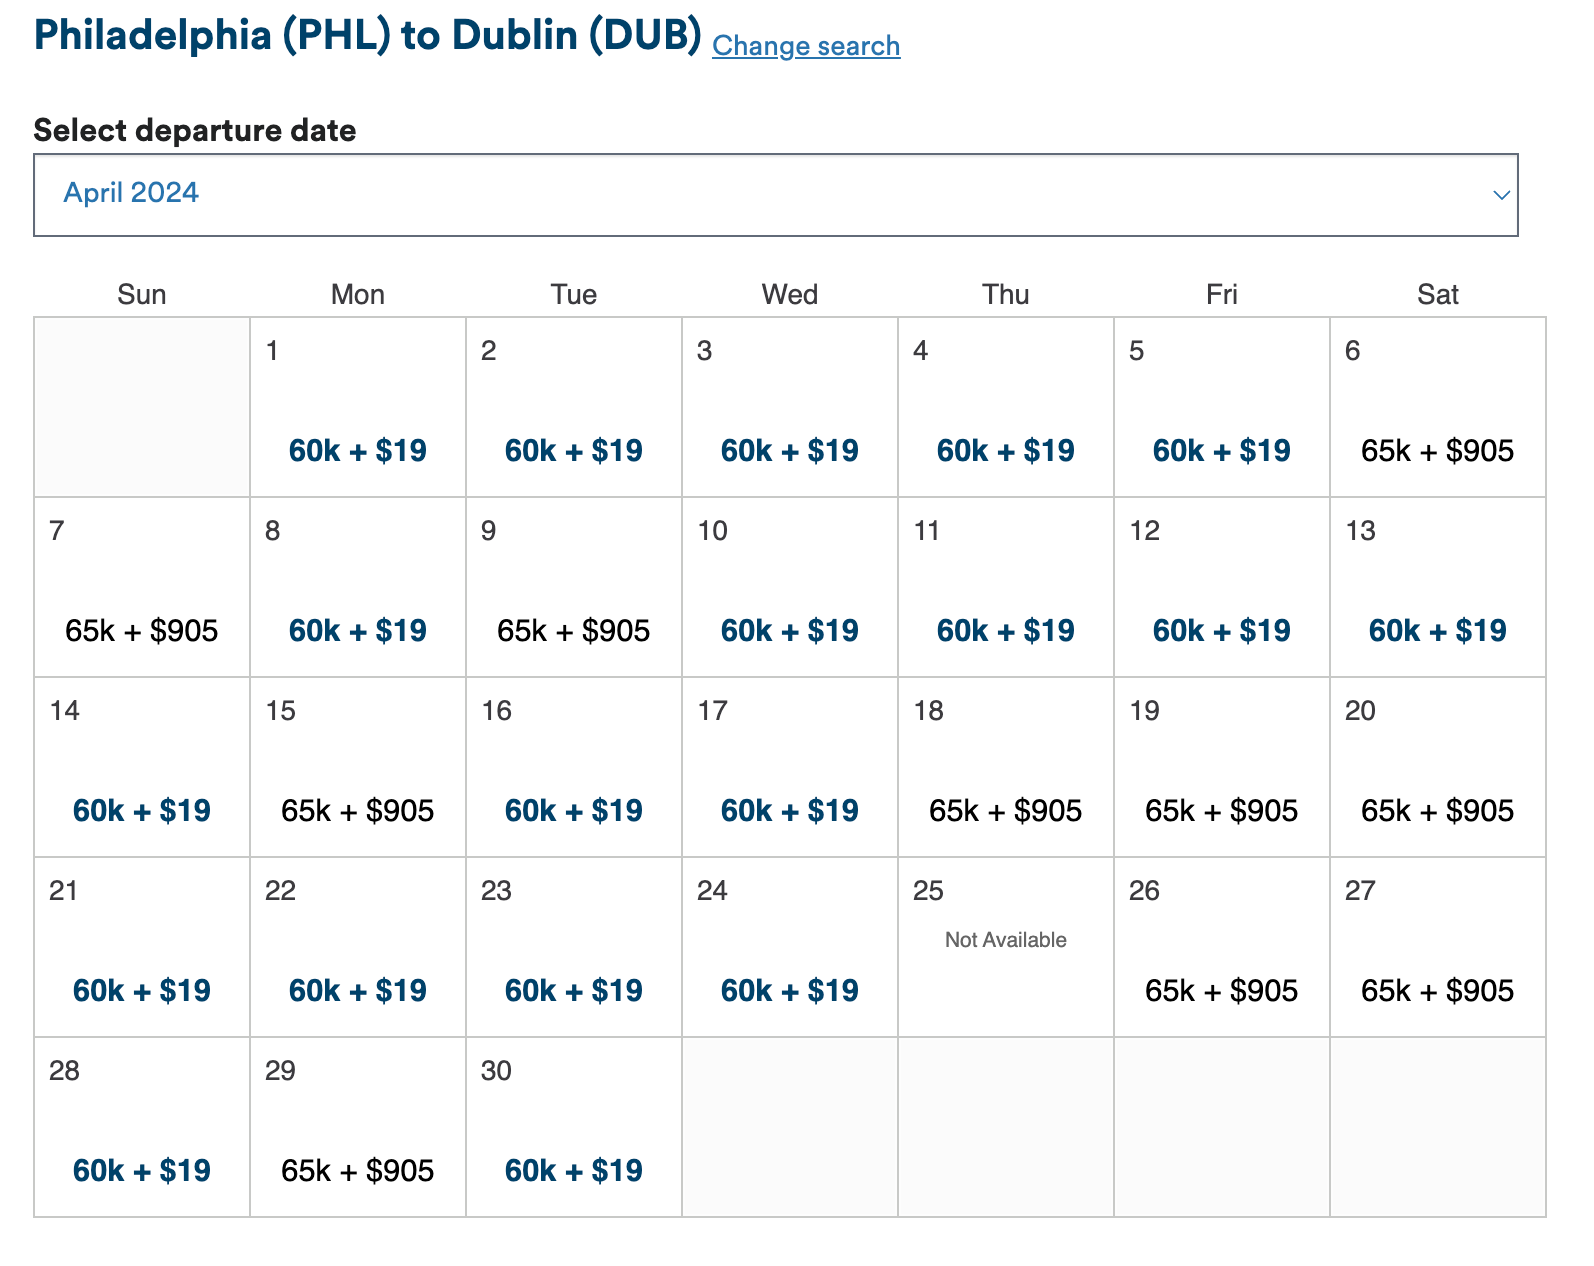Viewport: 1594px width, 1266px height.
Task: Select April 17 Wednesday fare
Action: [789, 811]
